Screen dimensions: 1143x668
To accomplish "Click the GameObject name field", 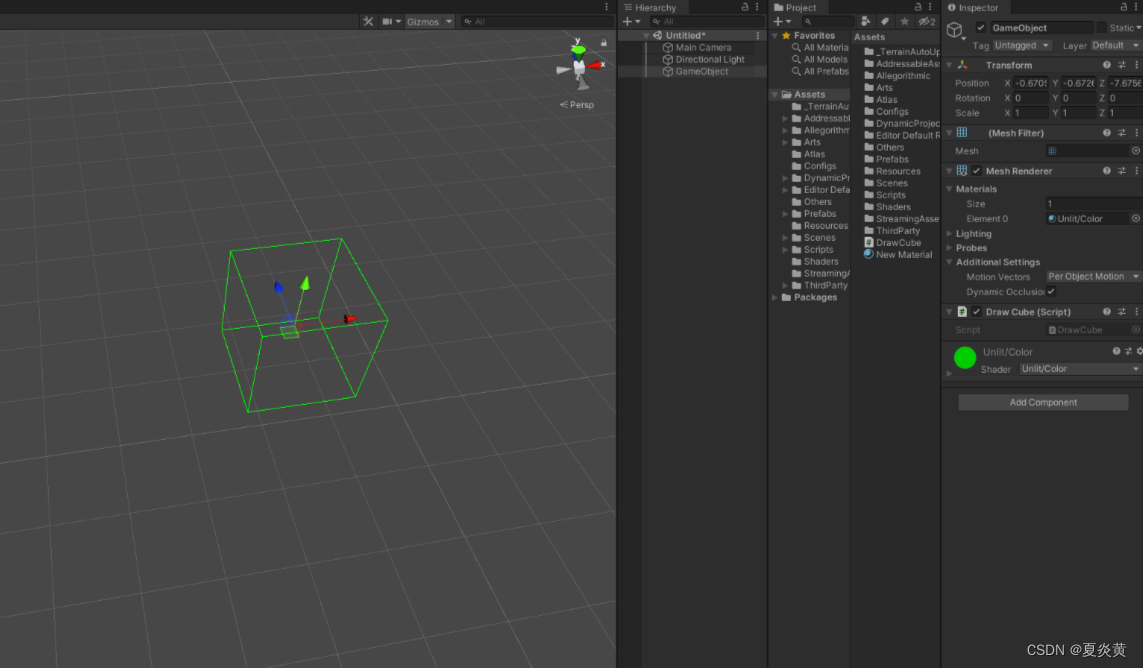I will [1040, 28].
